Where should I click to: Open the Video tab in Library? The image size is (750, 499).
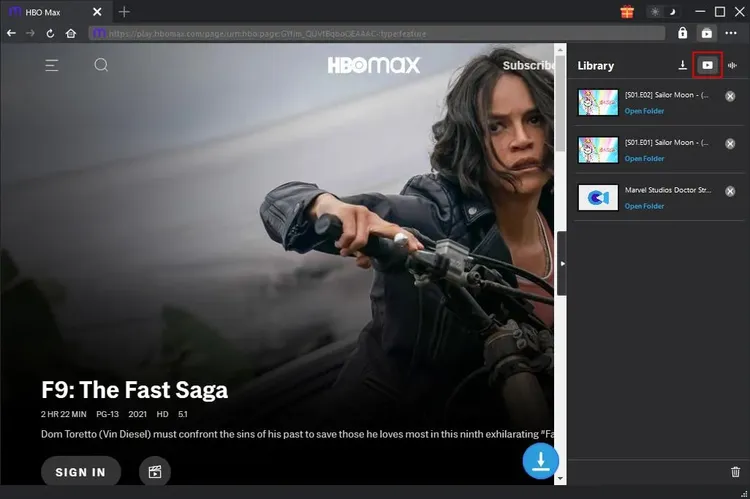pos(707,65)
